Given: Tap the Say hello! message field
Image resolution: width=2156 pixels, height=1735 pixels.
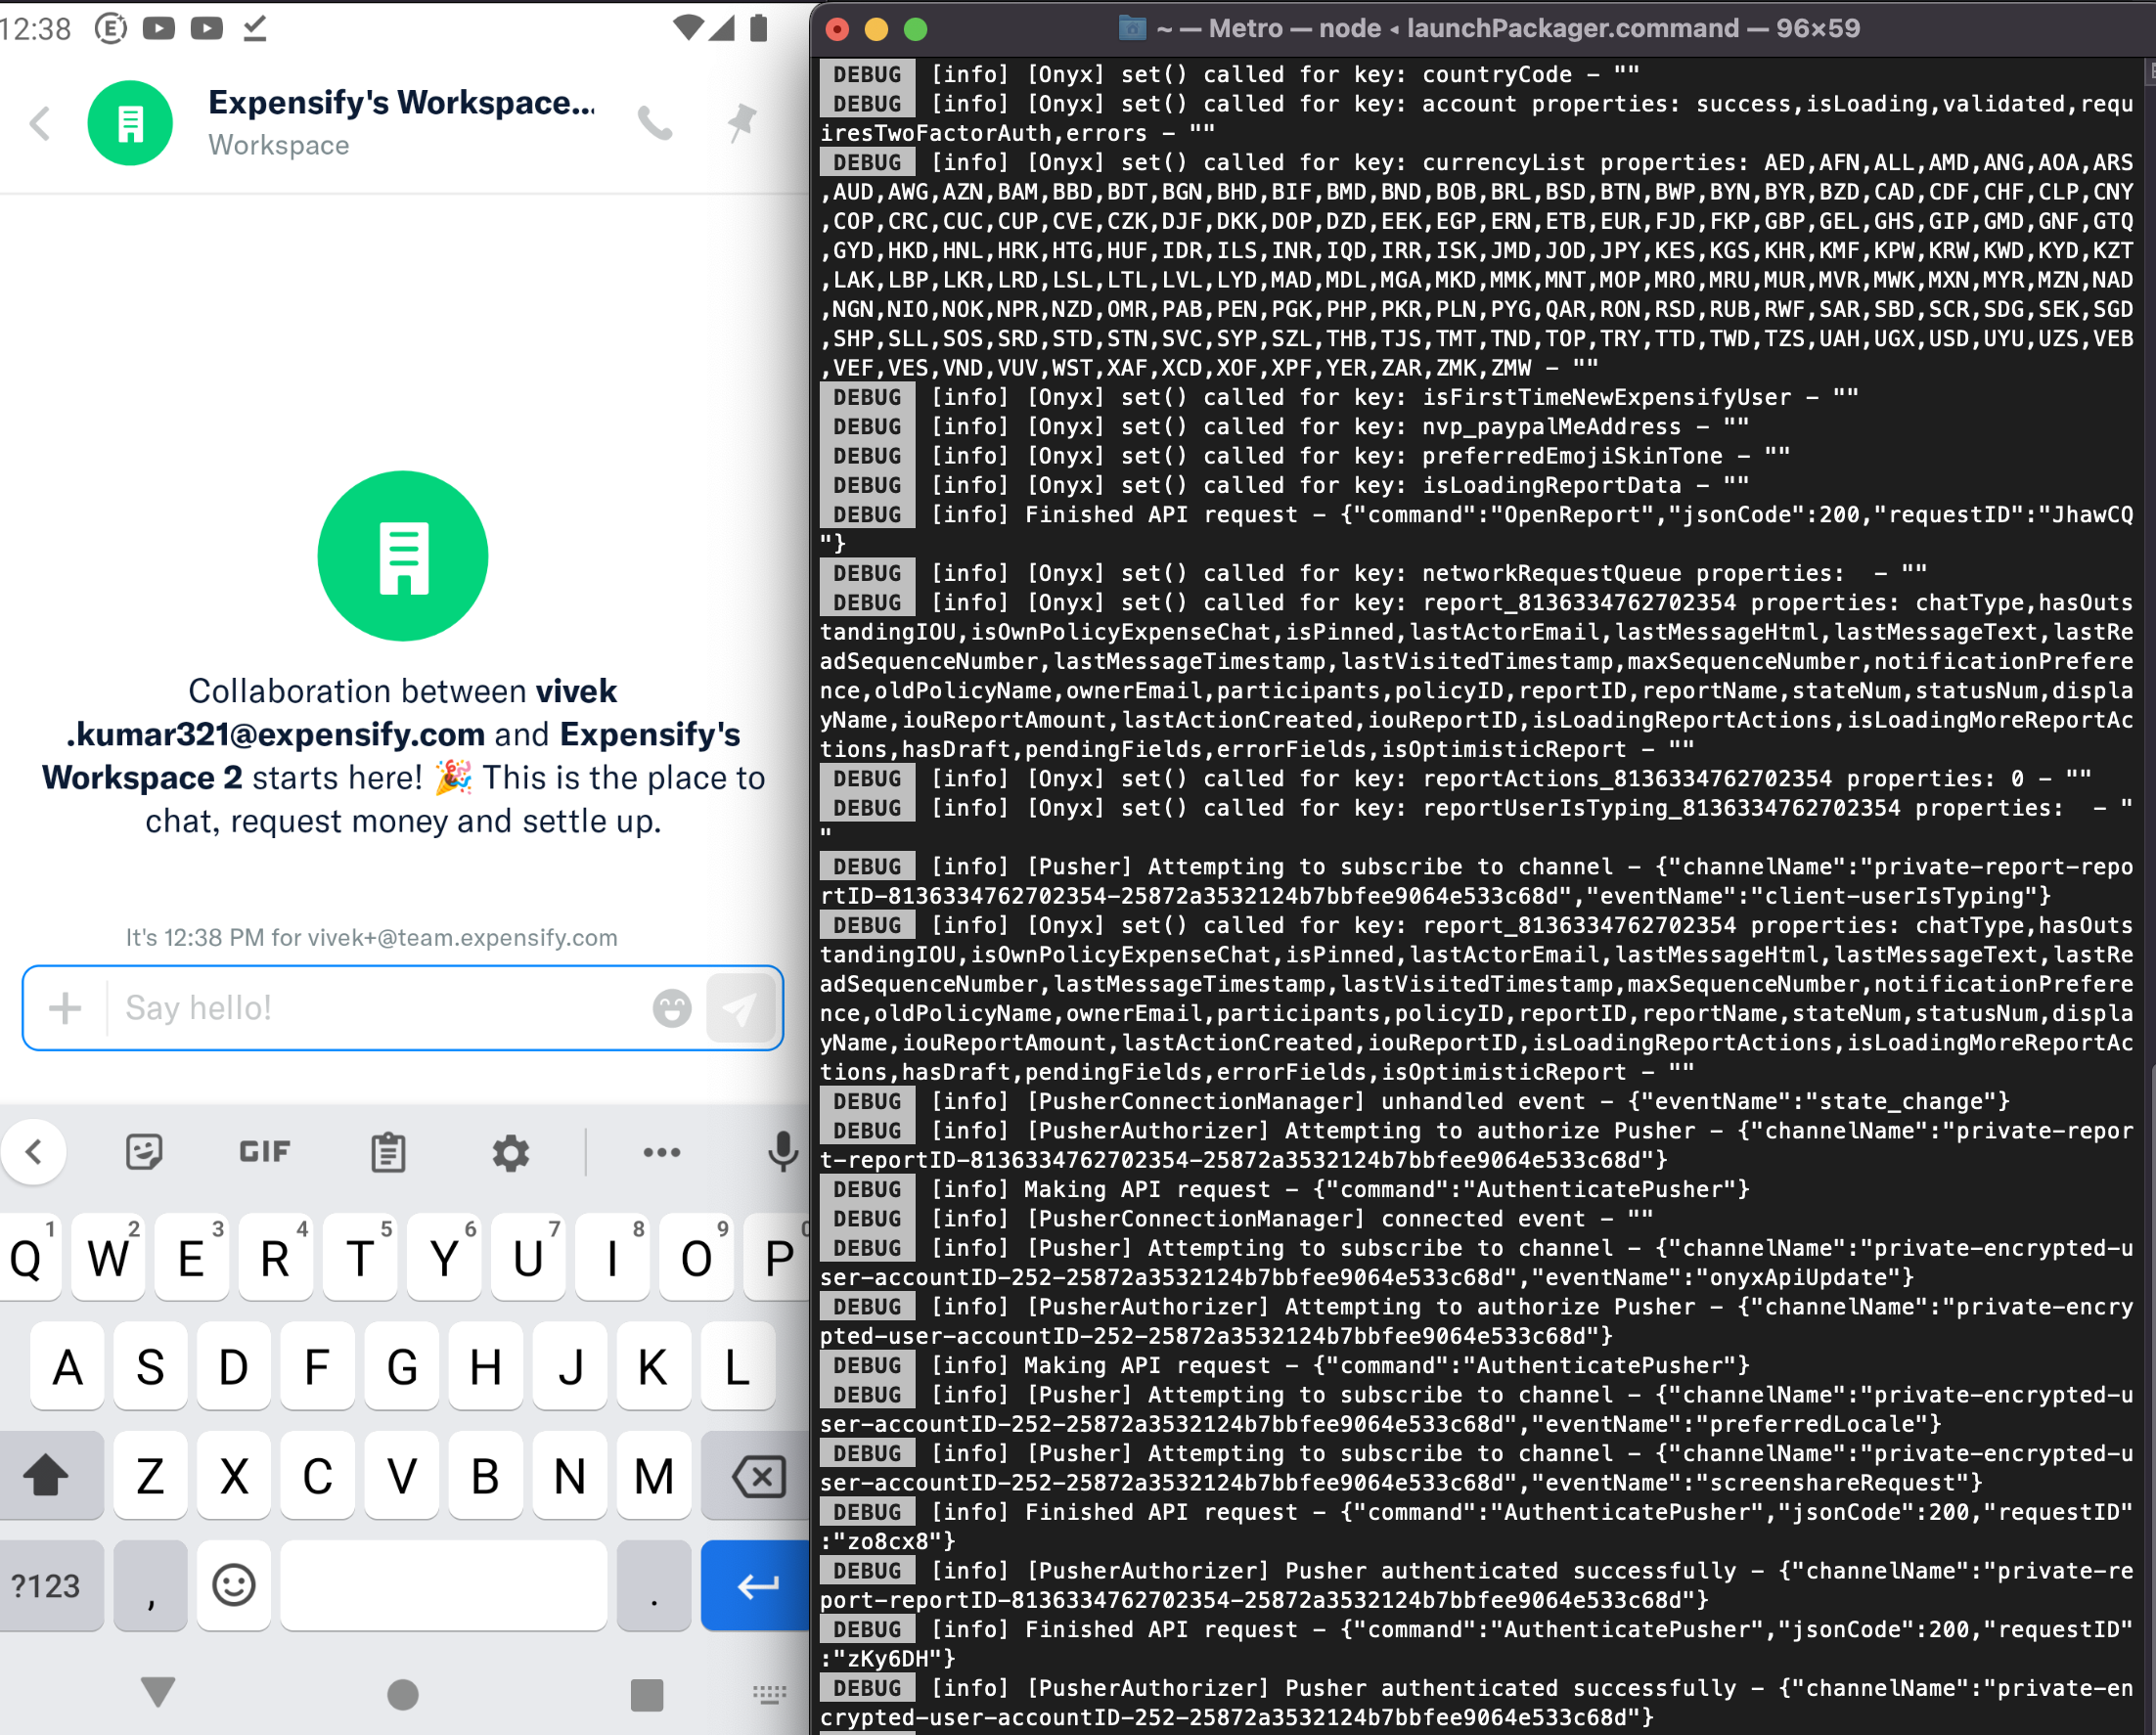Looking at the screenshot, I should [380, 1008].
